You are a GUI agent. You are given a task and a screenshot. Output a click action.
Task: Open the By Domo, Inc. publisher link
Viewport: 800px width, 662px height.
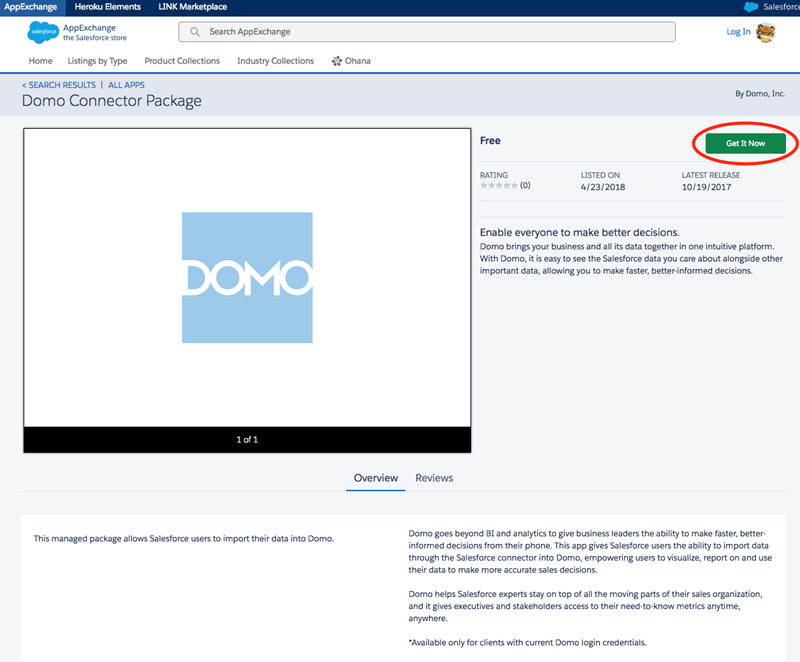[760, 92]
